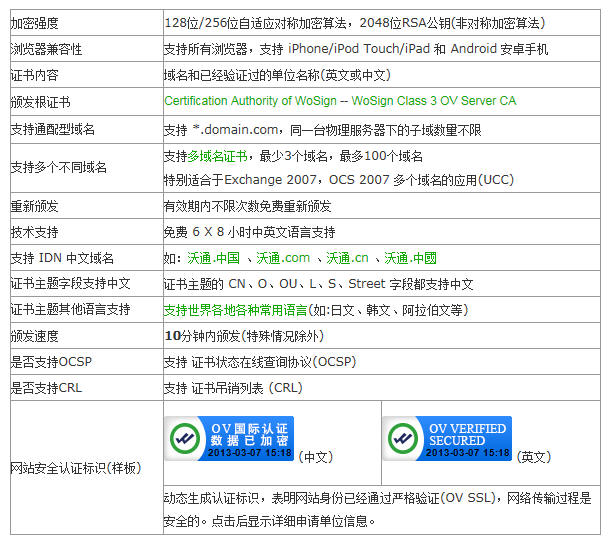This screenshot has width=614, height=543.
Task: Select the 重新颁发 row label
Action: (x=34, y=206)
